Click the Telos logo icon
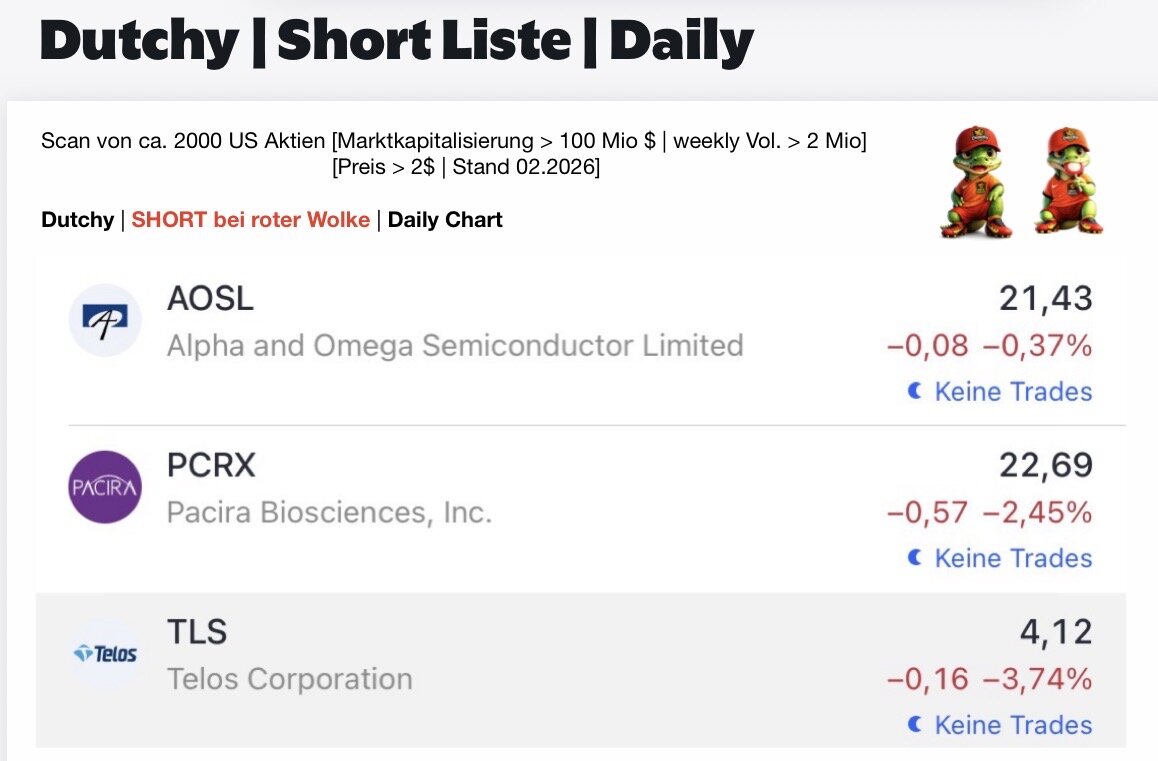This screenshot has height=761, width=1158. pos(105,654)
